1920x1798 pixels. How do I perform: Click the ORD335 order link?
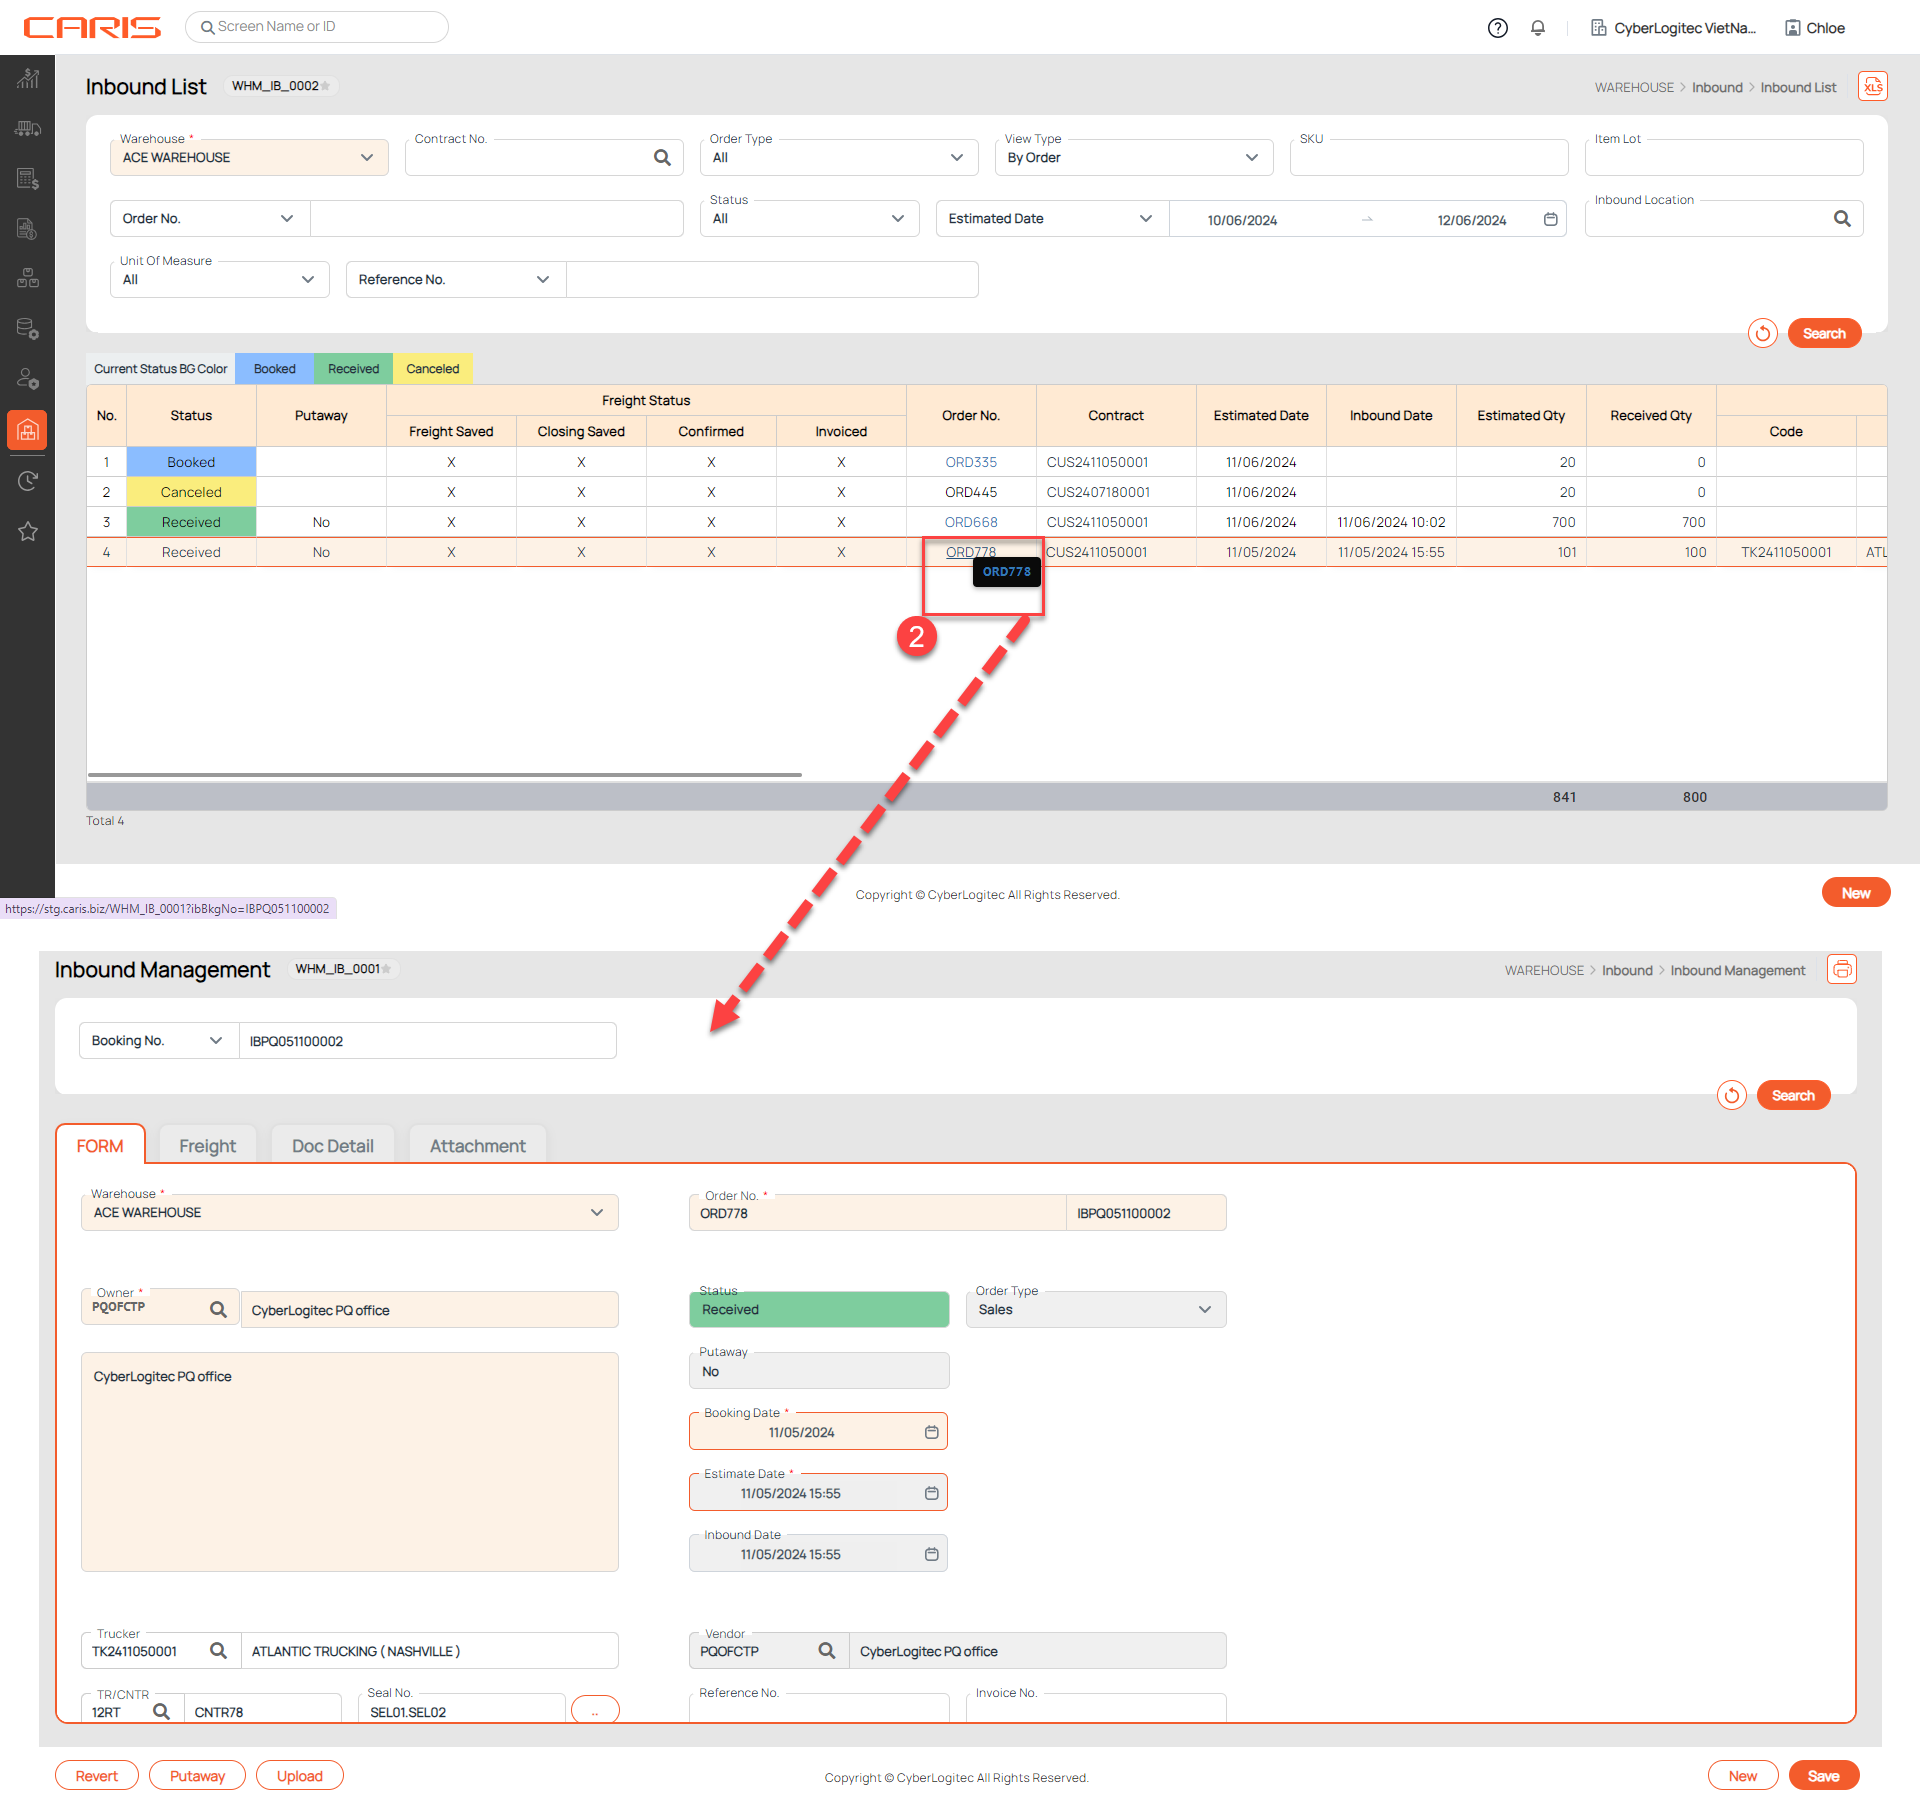click(970, 462)
